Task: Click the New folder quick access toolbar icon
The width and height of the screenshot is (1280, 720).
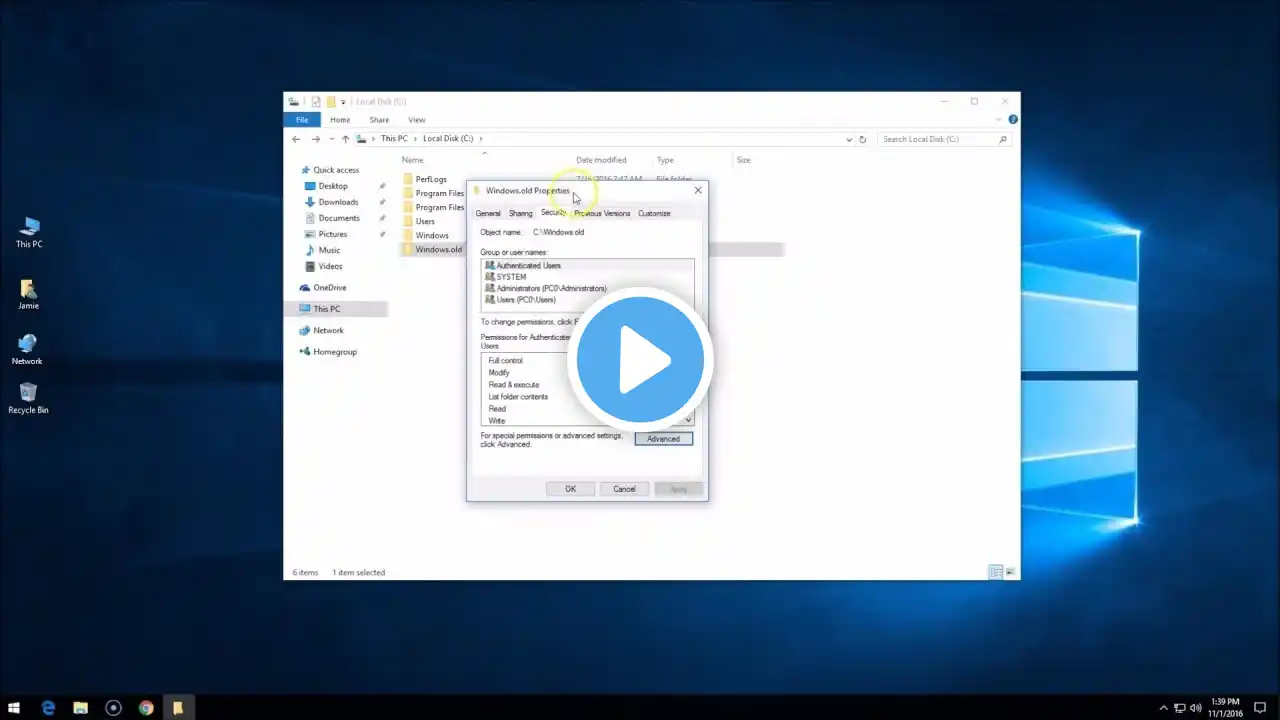Action: (330, 102)
